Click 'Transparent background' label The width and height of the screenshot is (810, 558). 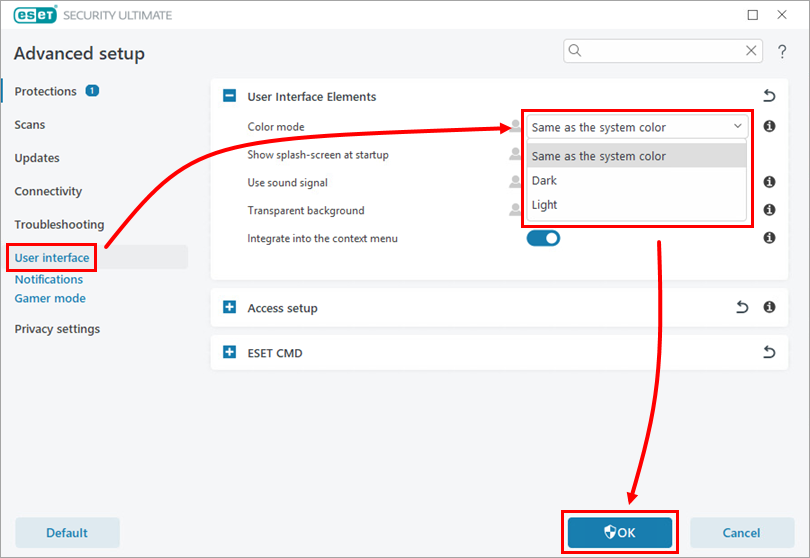tap(306, 210)
